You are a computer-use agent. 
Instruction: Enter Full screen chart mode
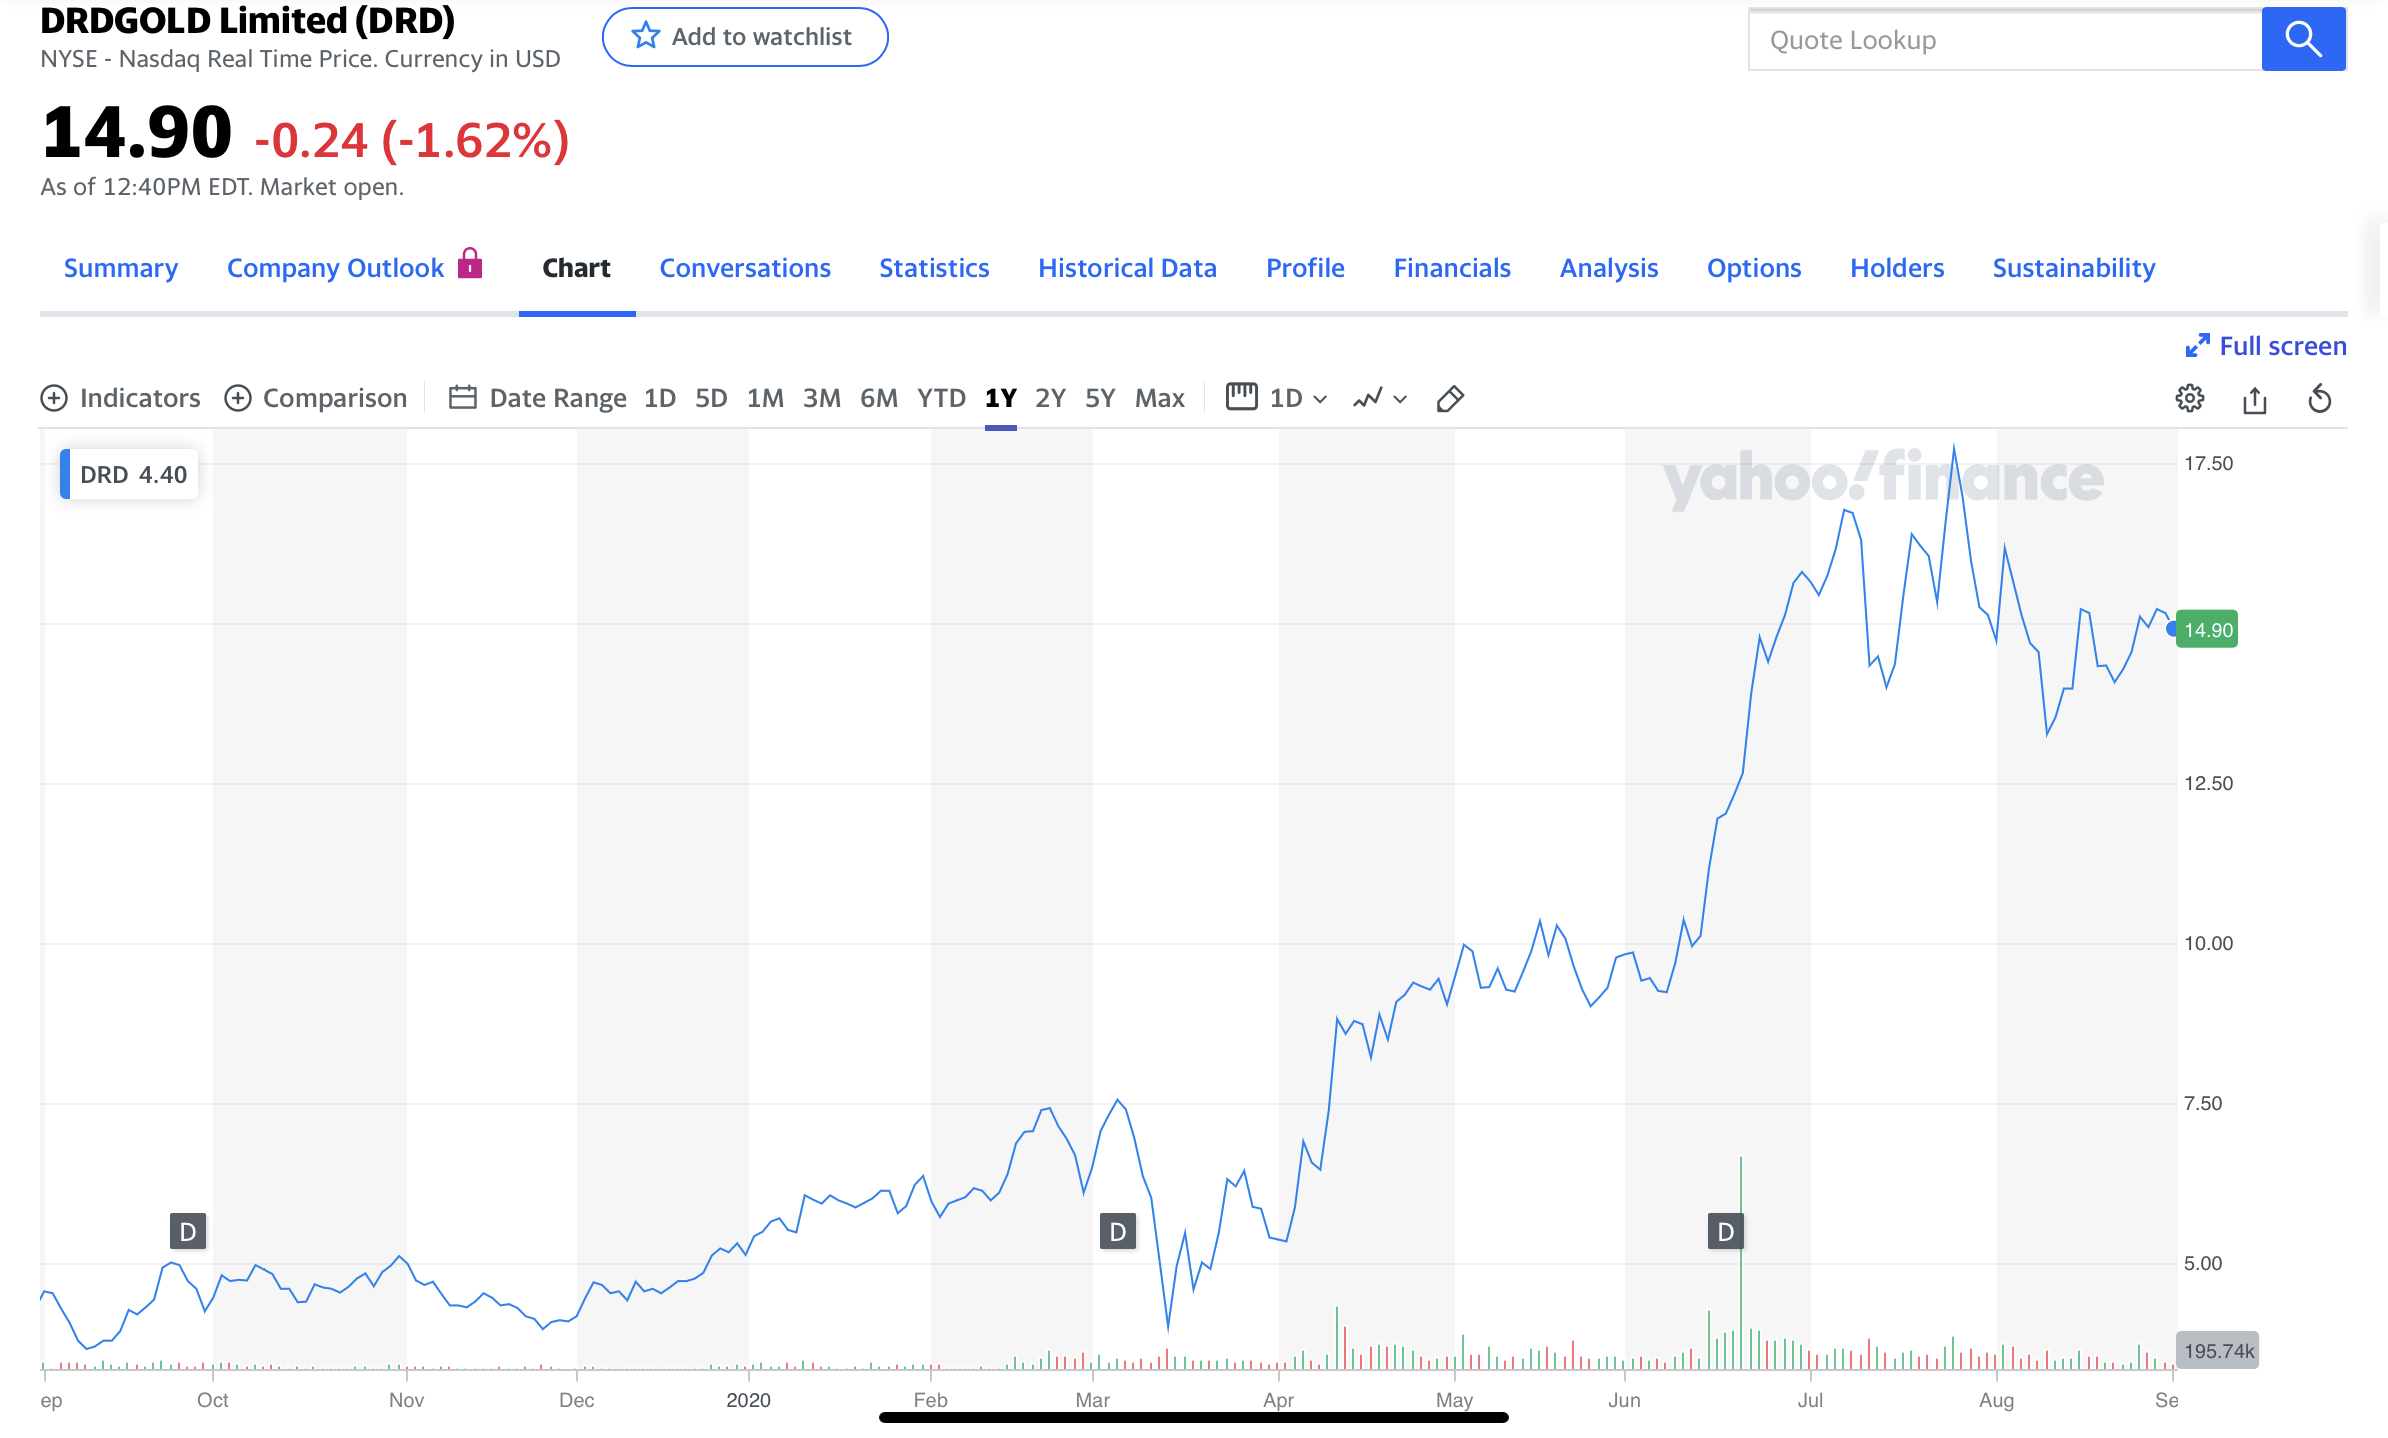click(x=2265, y=346)
